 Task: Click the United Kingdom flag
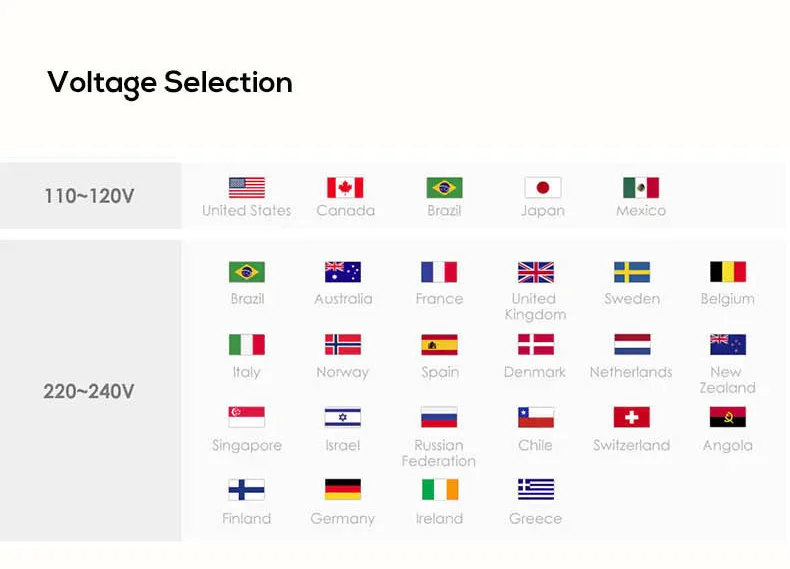pyautogui.click(x=536, y=272)
